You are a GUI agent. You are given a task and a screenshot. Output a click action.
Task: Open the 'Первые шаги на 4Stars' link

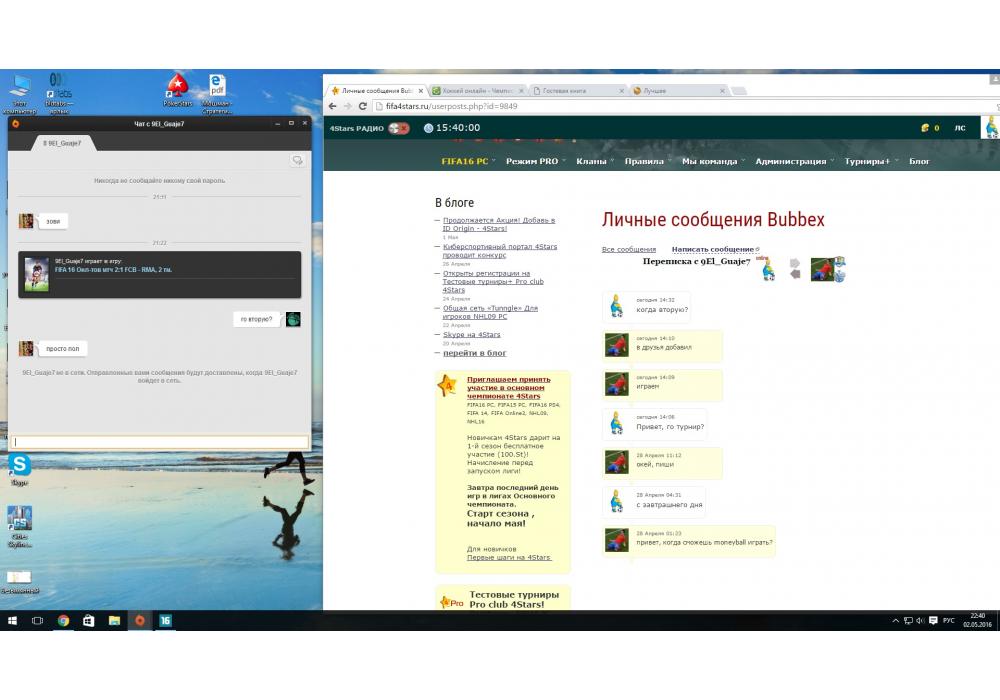(508, 557)
